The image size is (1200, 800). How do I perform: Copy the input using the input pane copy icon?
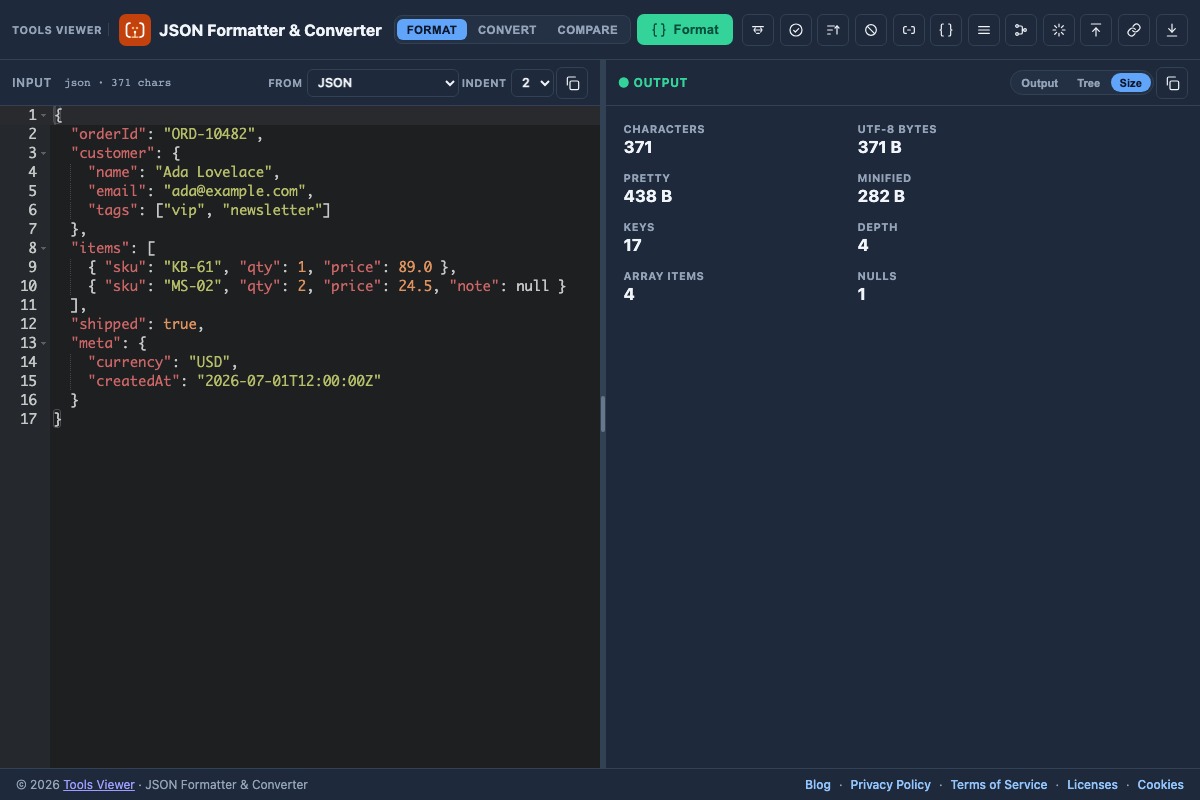point(573,83)
